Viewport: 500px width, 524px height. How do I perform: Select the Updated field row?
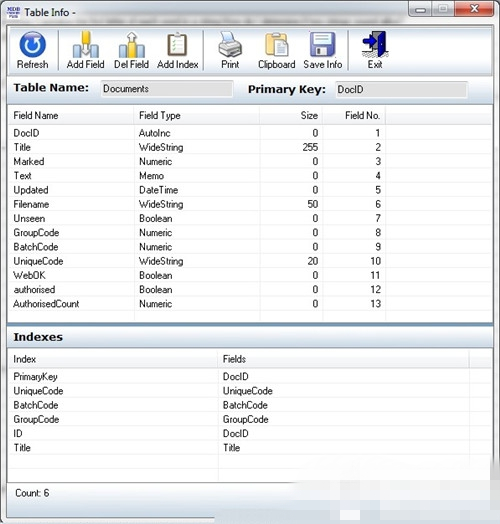[249, 190]
